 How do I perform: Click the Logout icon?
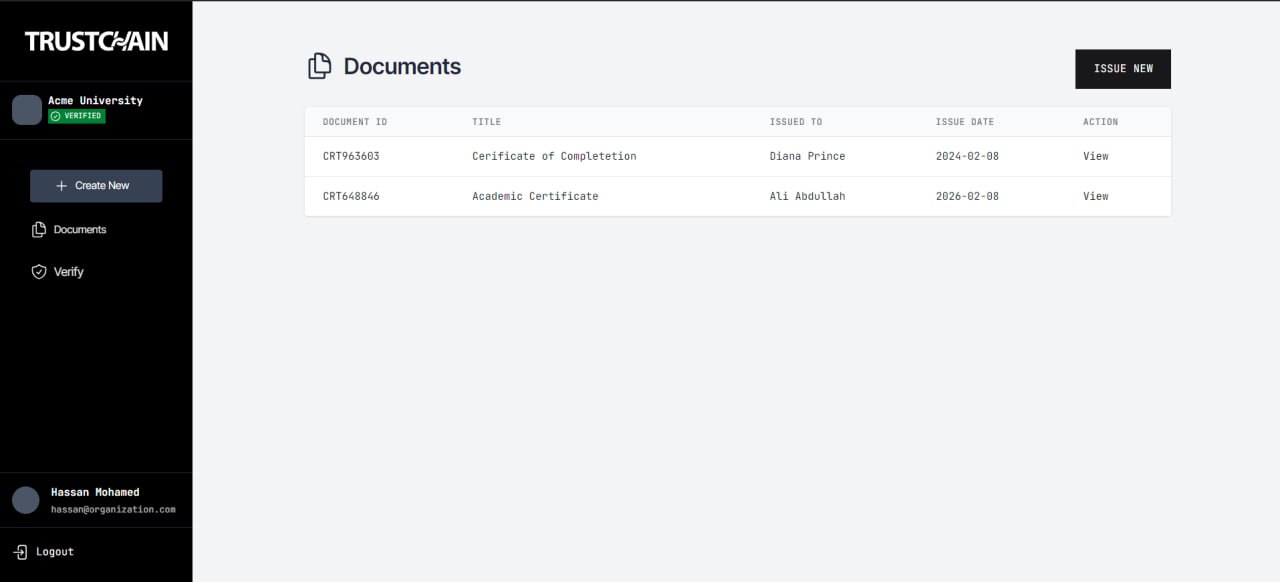pos(20,552)
